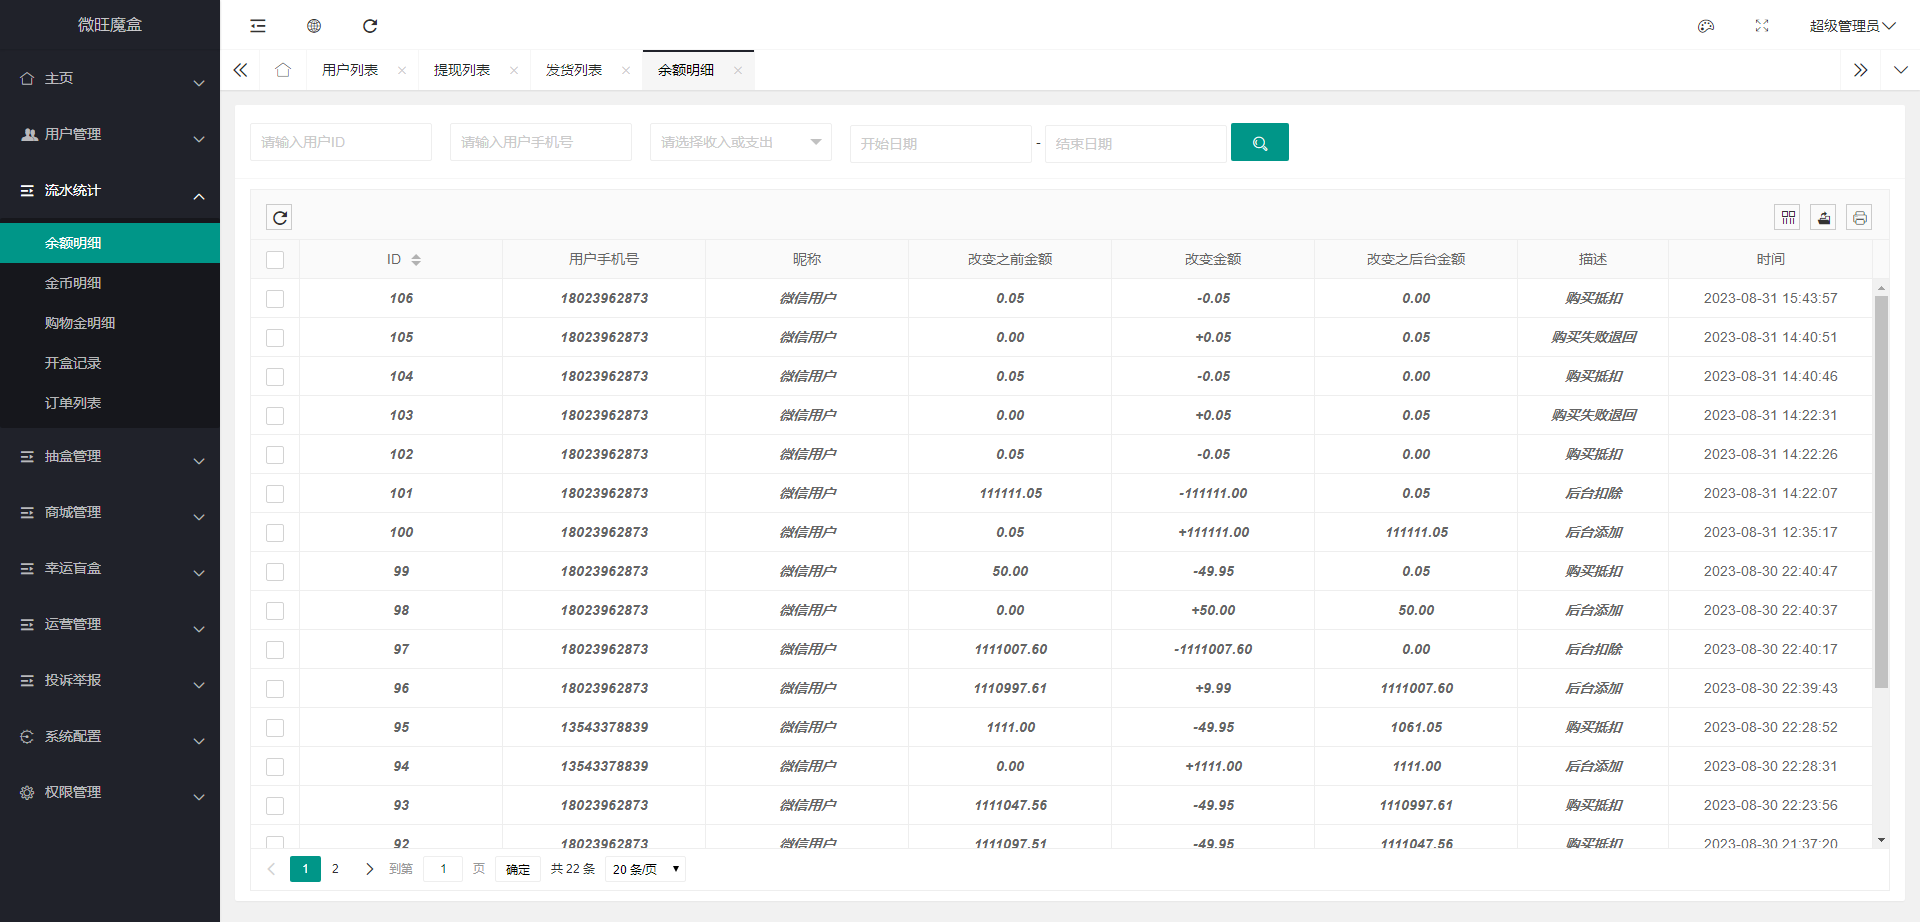This screenshot has height=922, width=1920.
Task: Check the row with ID 104
Action: tap(275, 377)
